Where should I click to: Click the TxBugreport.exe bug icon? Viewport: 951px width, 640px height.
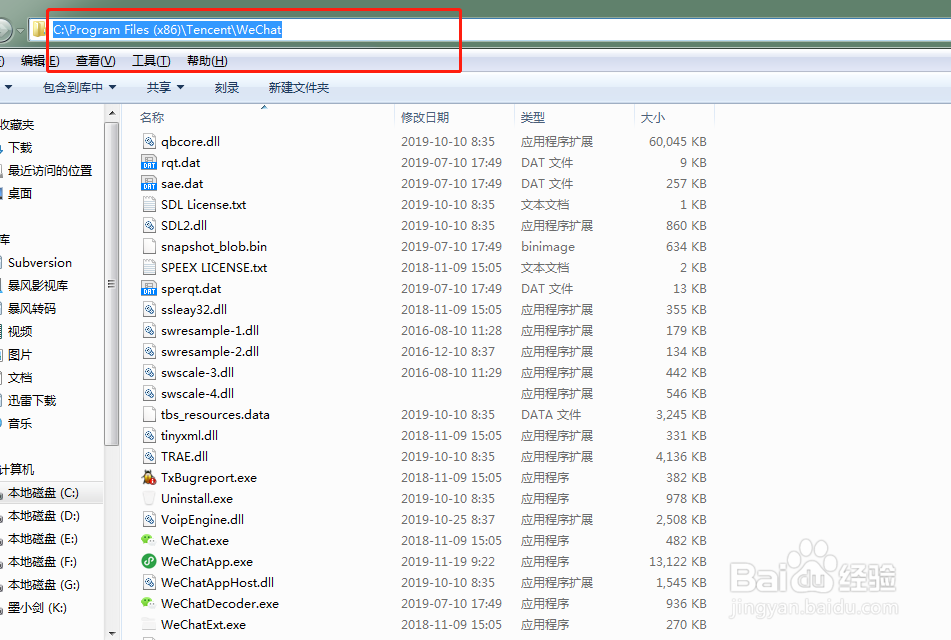coord(149,477)
